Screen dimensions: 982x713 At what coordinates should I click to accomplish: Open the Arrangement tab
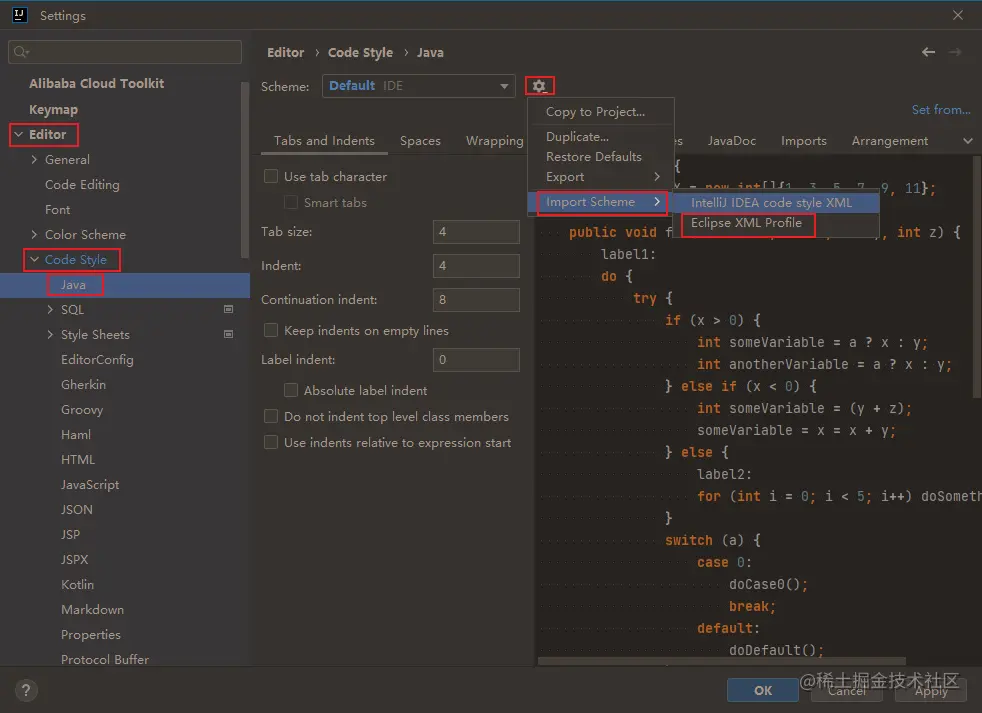(x=889, y=141)
